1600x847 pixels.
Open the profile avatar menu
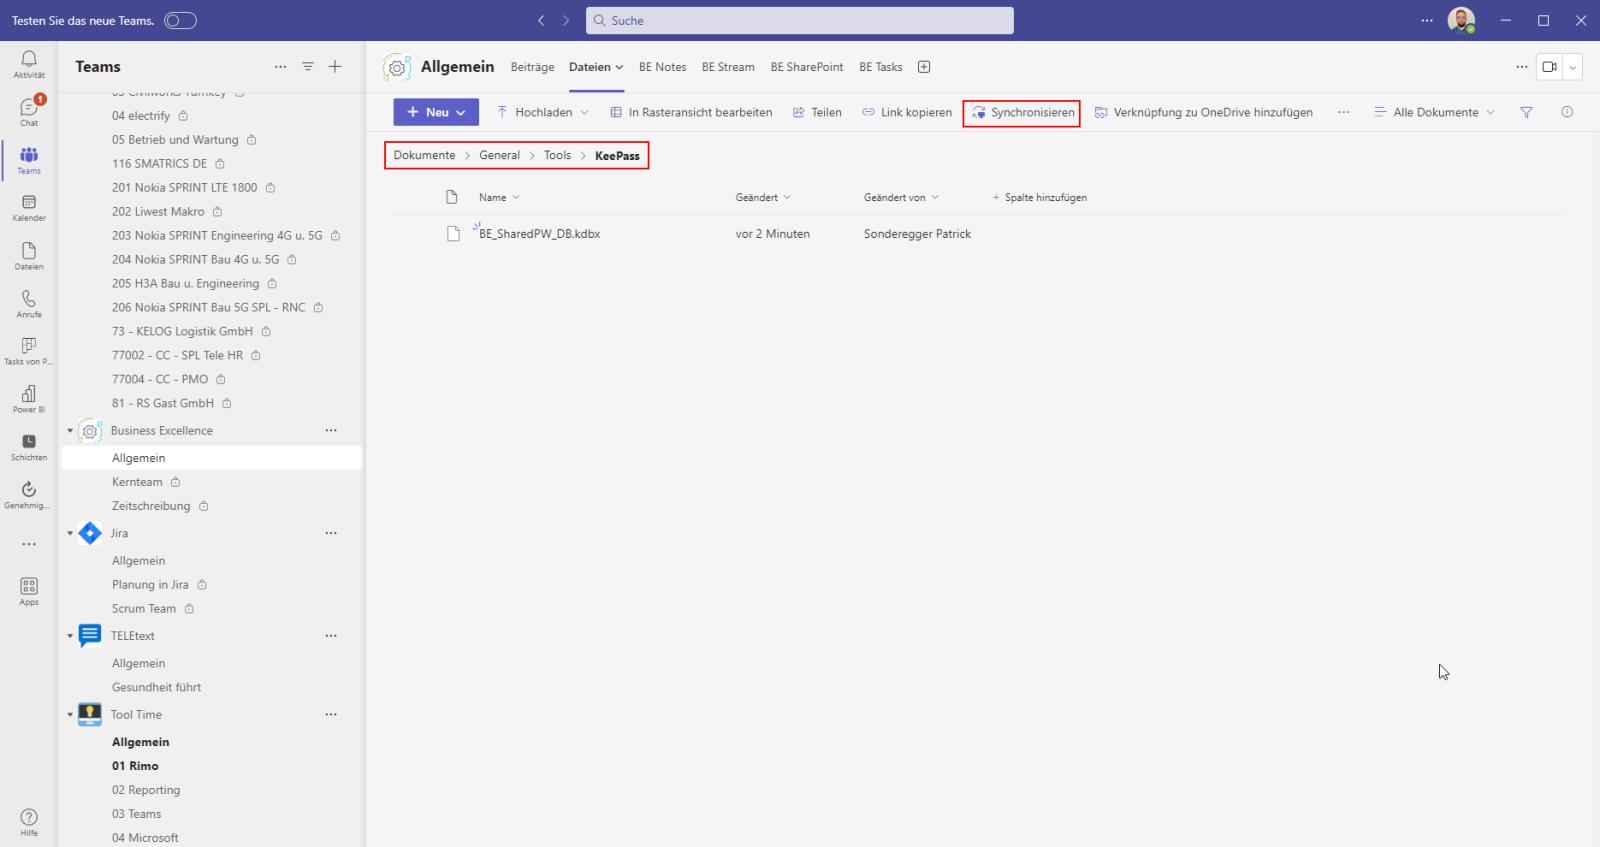pyautogui.click(x=1461, y=20)
